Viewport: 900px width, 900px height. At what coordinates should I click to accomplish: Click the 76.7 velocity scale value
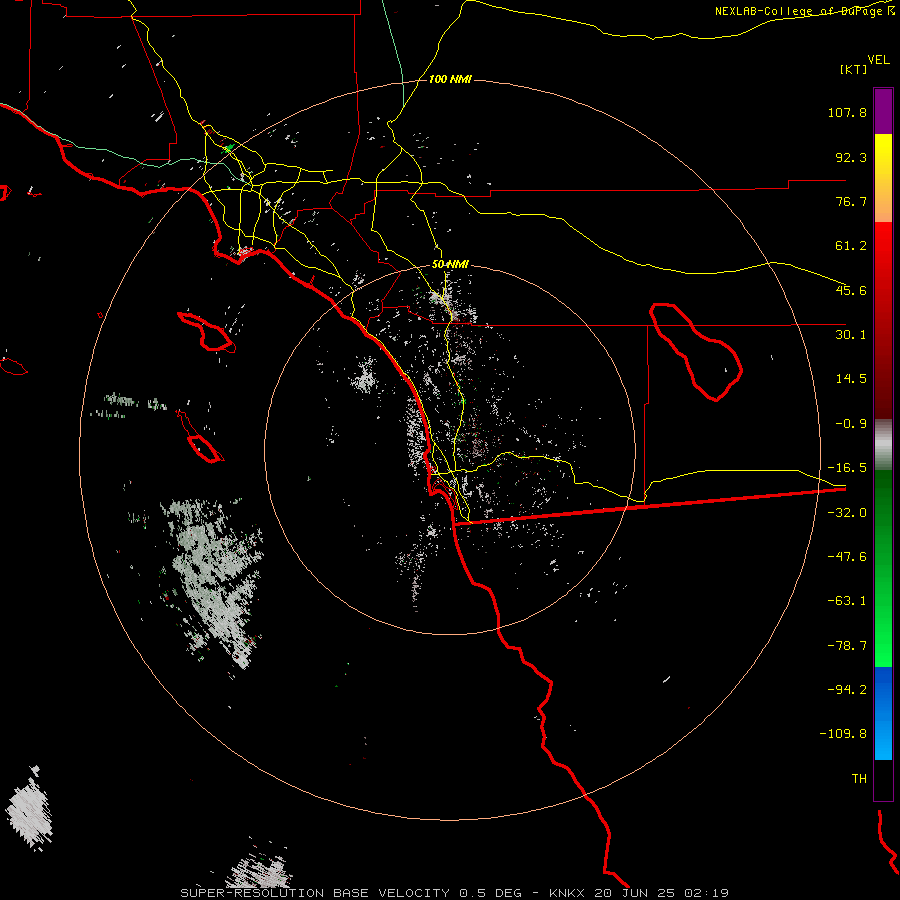pos(851,201)
